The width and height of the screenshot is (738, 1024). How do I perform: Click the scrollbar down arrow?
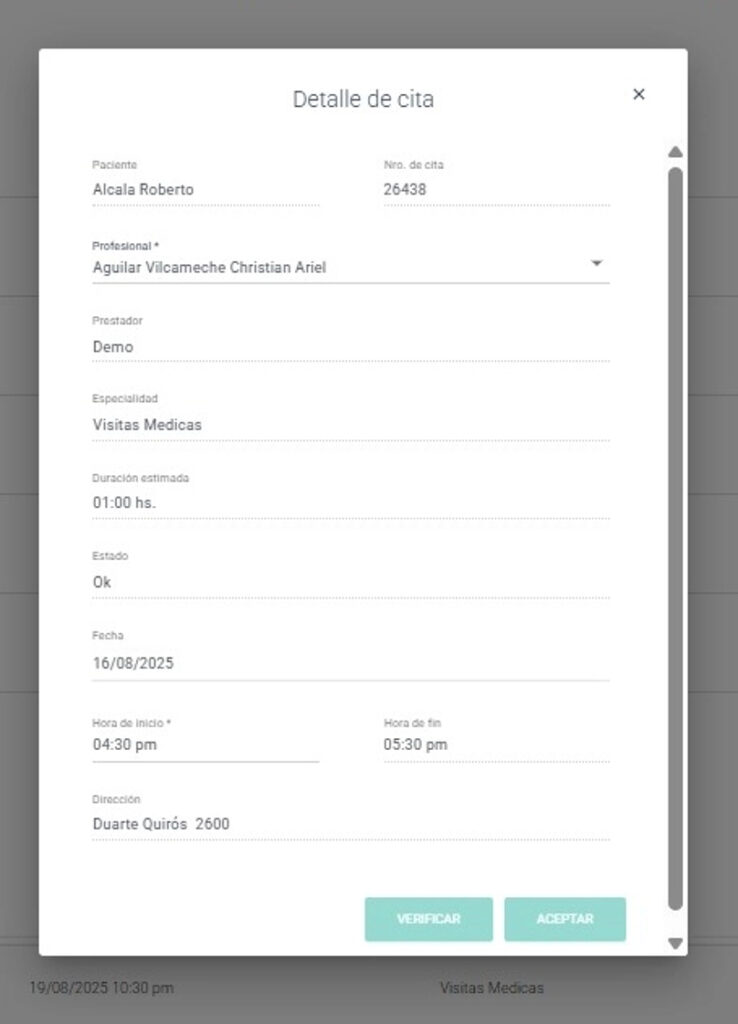(x=675, y=943)
